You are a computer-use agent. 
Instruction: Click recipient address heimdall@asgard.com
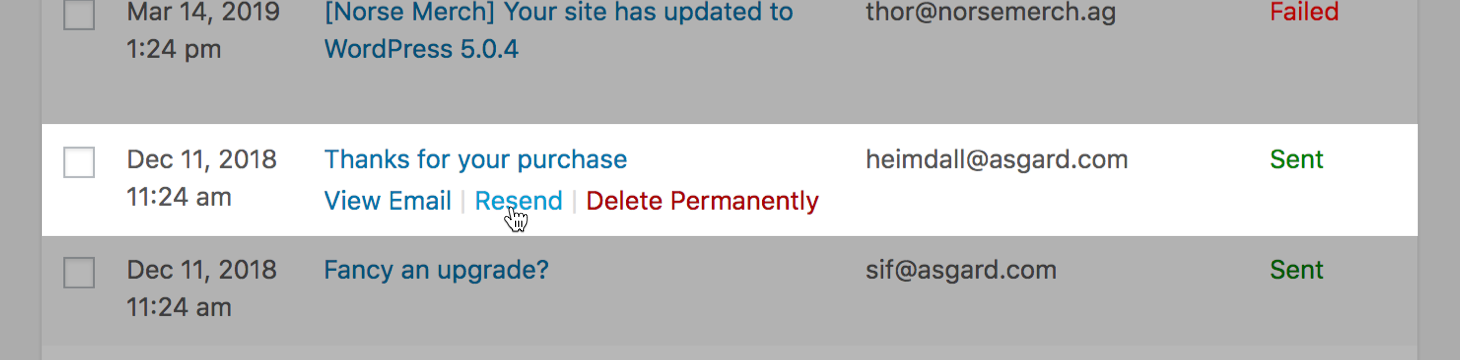tap(997, 159)
